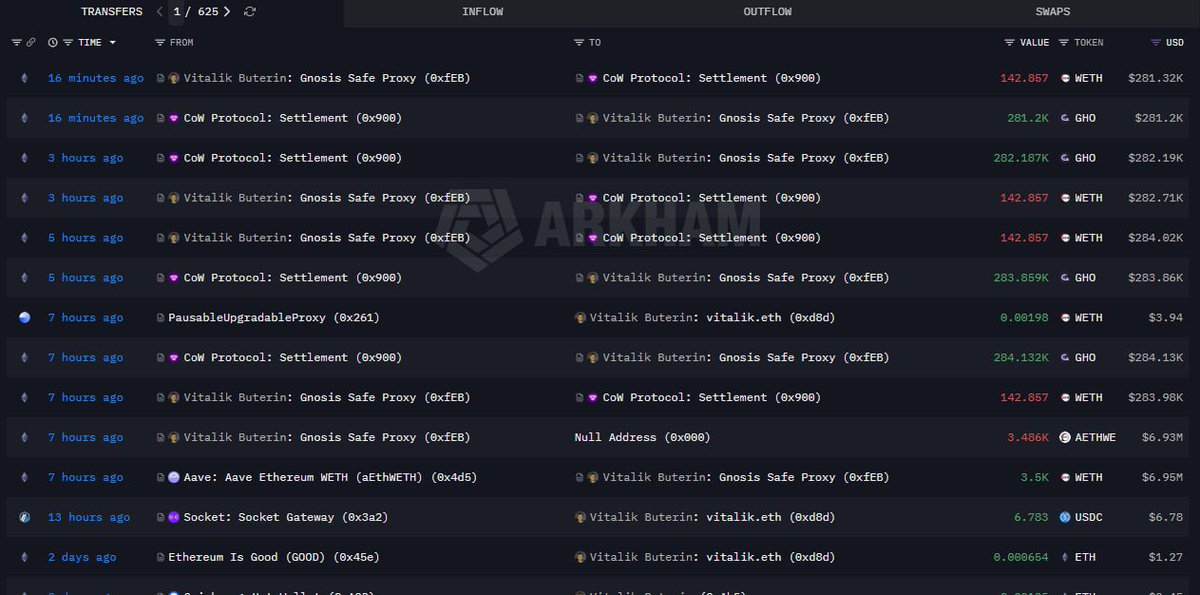Go to next page of transfers
The height and width of the screenshot is (595, 1200).
click(227, 12)
